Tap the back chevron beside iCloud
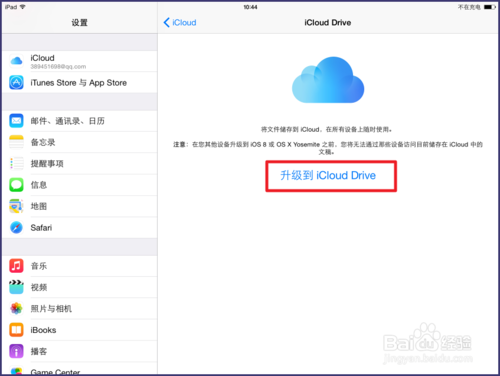The height and width of the screenshot is (376, 500). 167,22
